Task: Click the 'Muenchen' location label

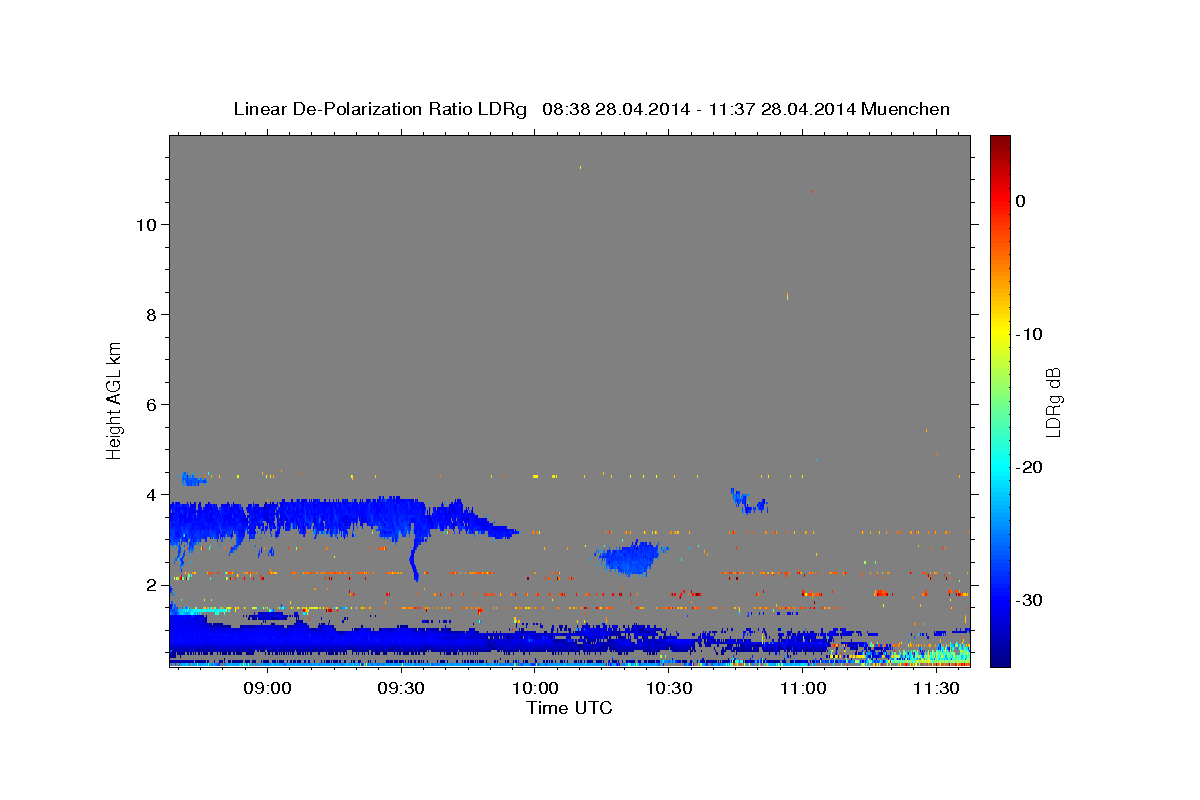Action: [x=906, y=109]
